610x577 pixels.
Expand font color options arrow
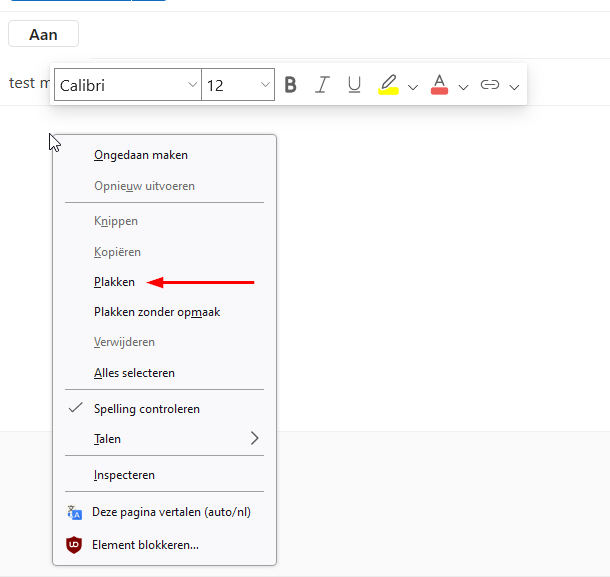[x=463, y=87]
